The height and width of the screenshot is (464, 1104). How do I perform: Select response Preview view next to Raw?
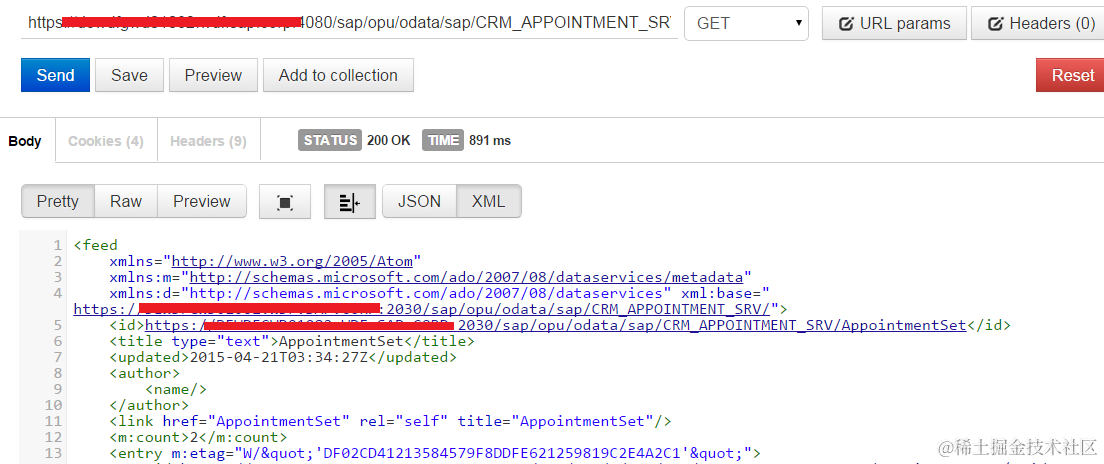pos(202,201)
